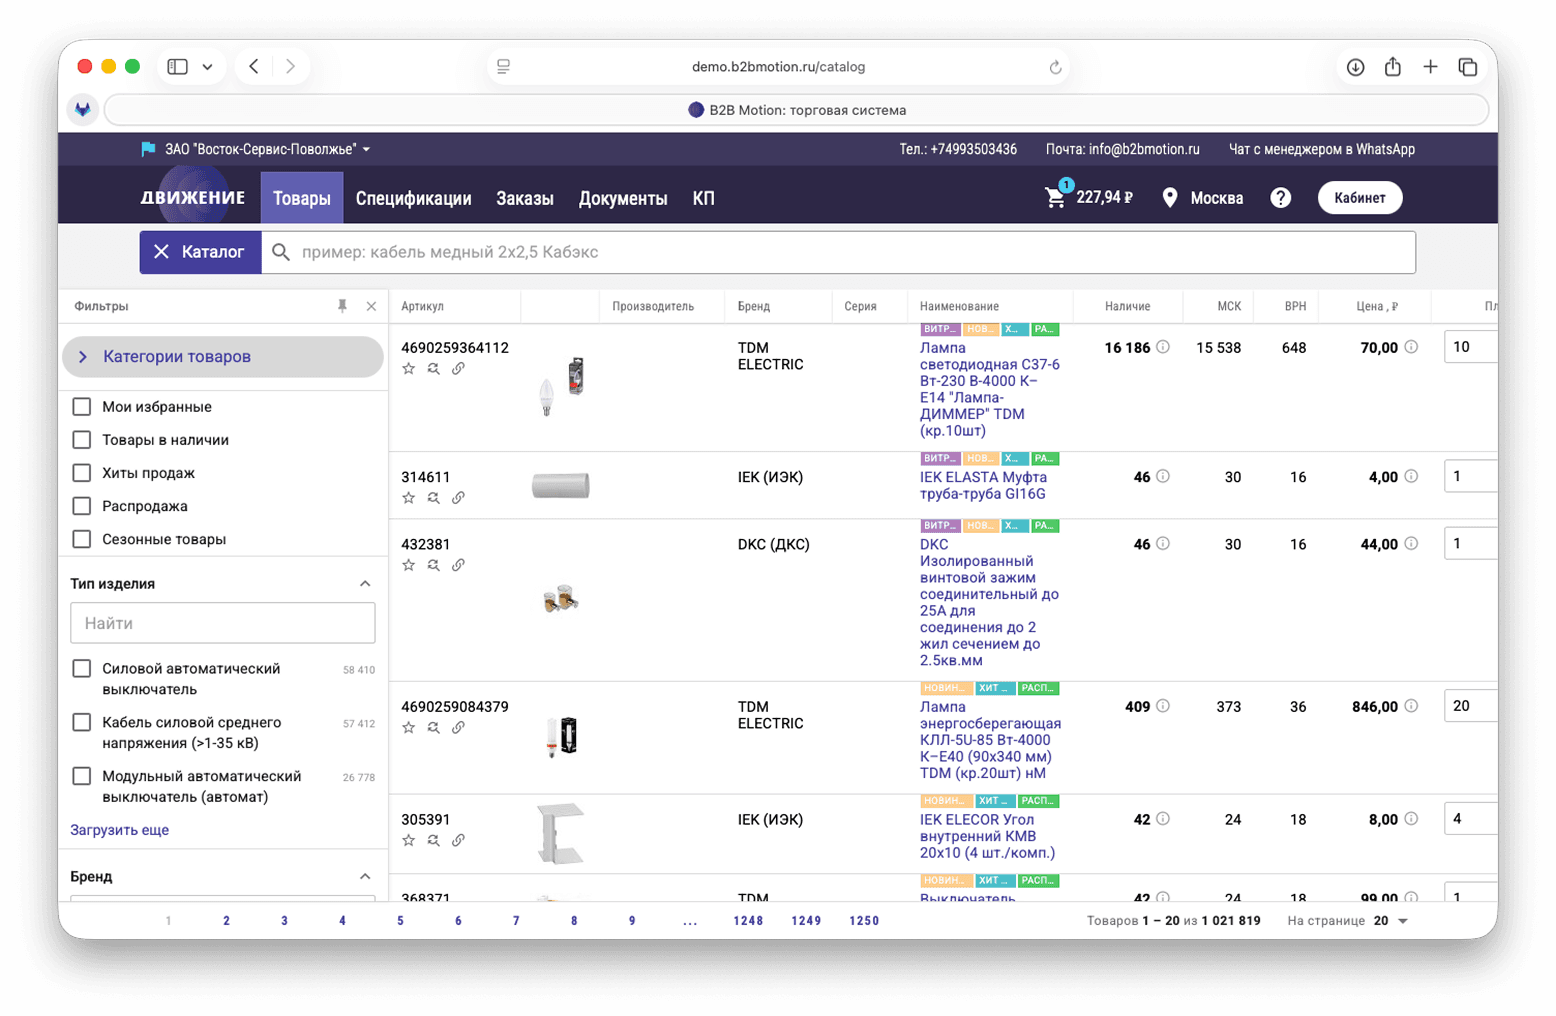Open chat with manager in WhatsApp
This screenshot has height=1016, width=1556.
click(x=1321, y=149)
